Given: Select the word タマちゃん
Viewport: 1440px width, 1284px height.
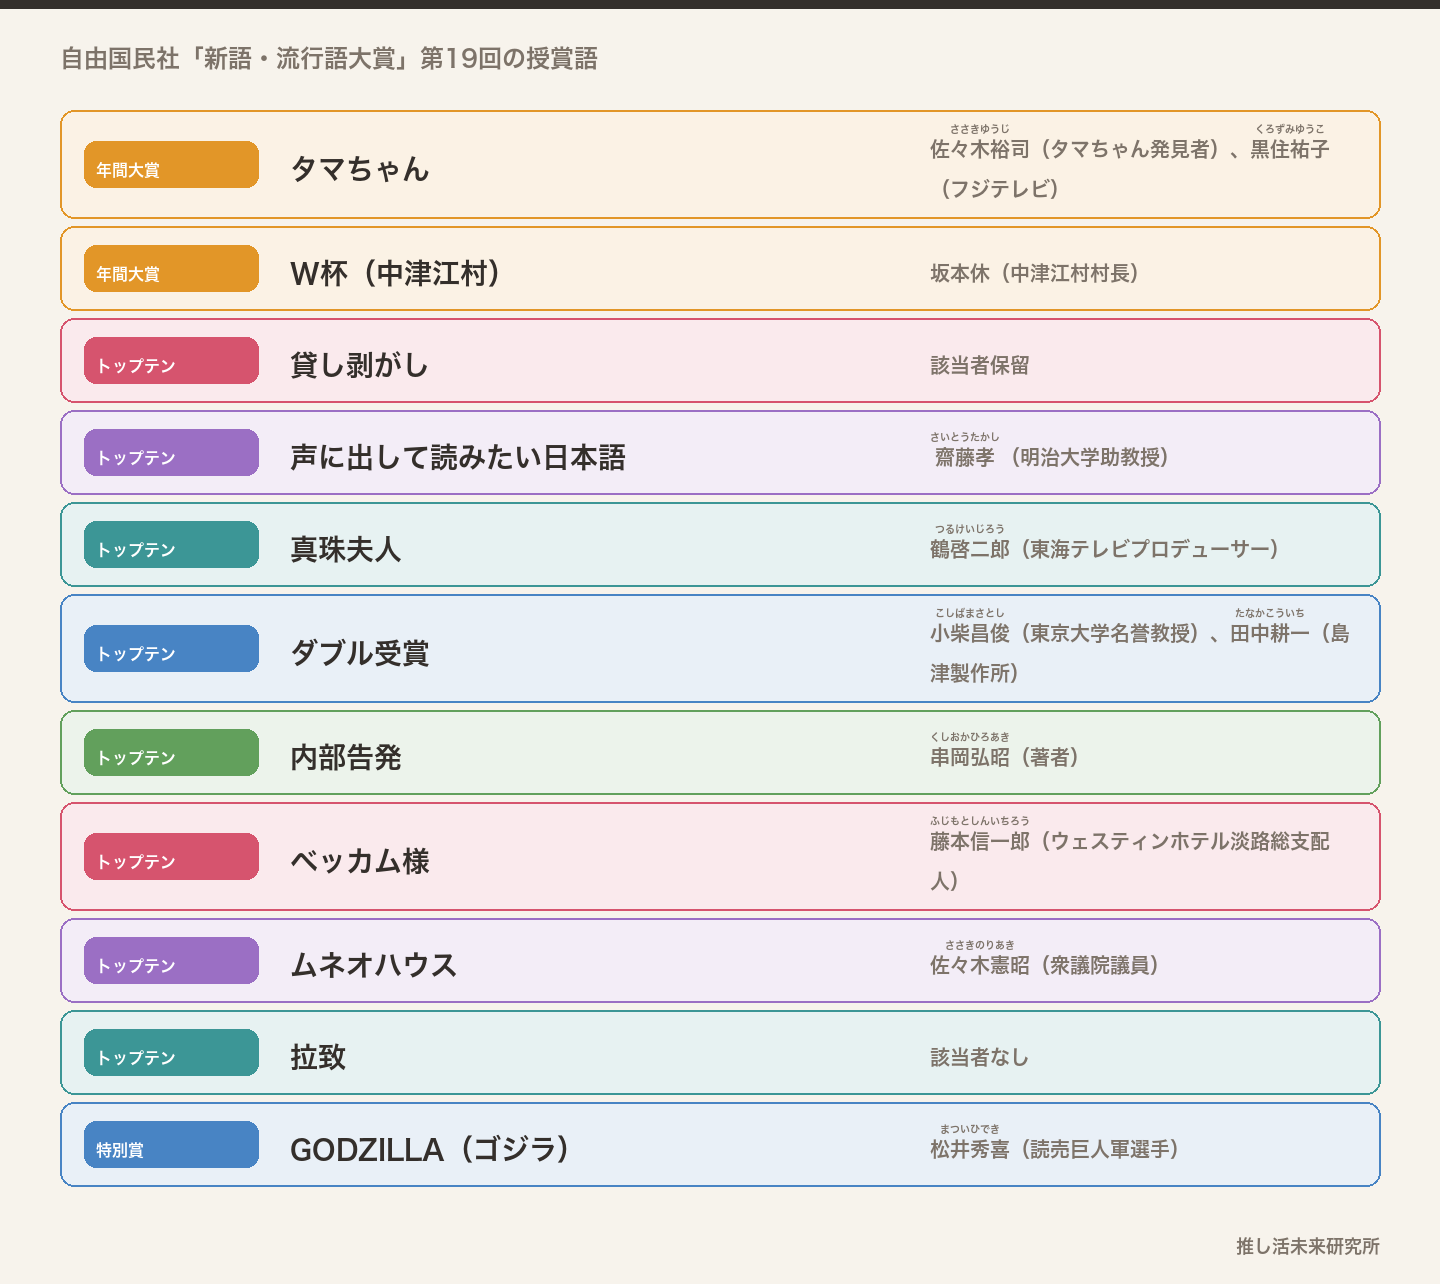Looking at the screenshot, I should tap(360, 169).
